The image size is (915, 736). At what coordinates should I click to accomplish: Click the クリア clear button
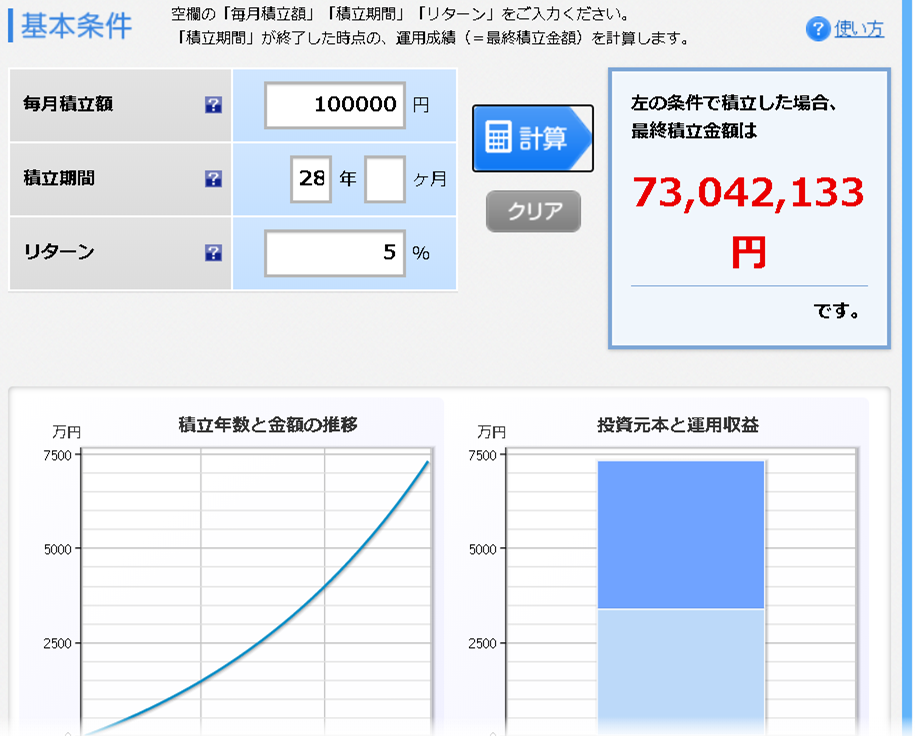pyautogui.click(x=533, y=211)
